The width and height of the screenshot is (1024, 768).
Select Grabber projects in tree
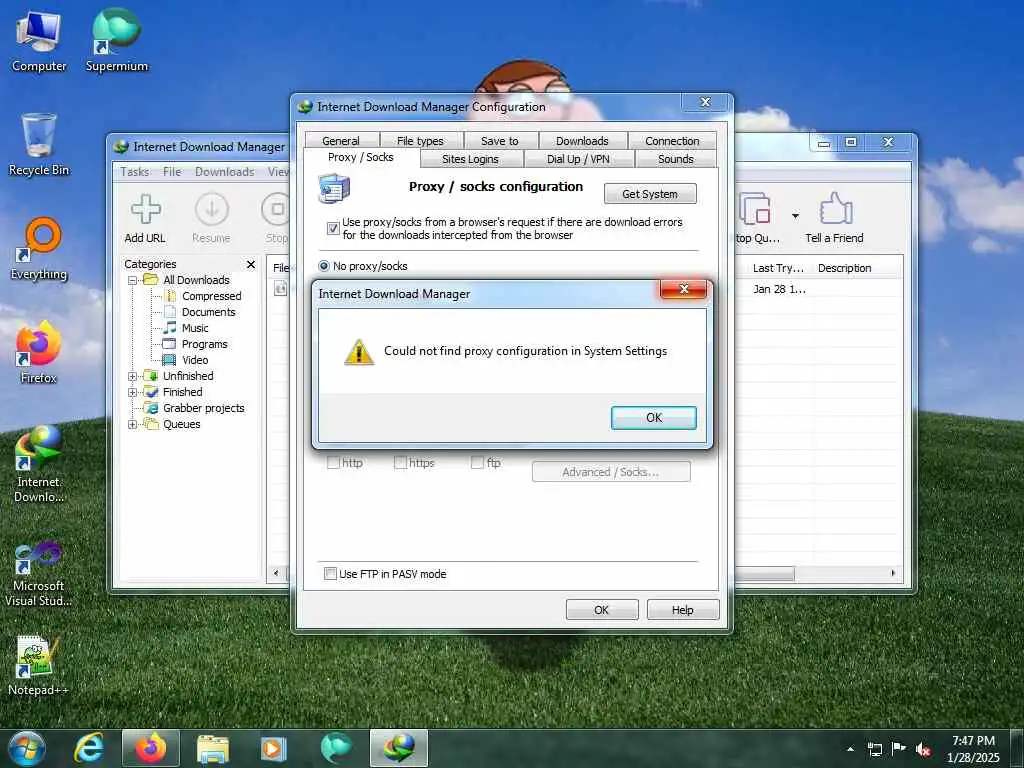click(203, 408)
